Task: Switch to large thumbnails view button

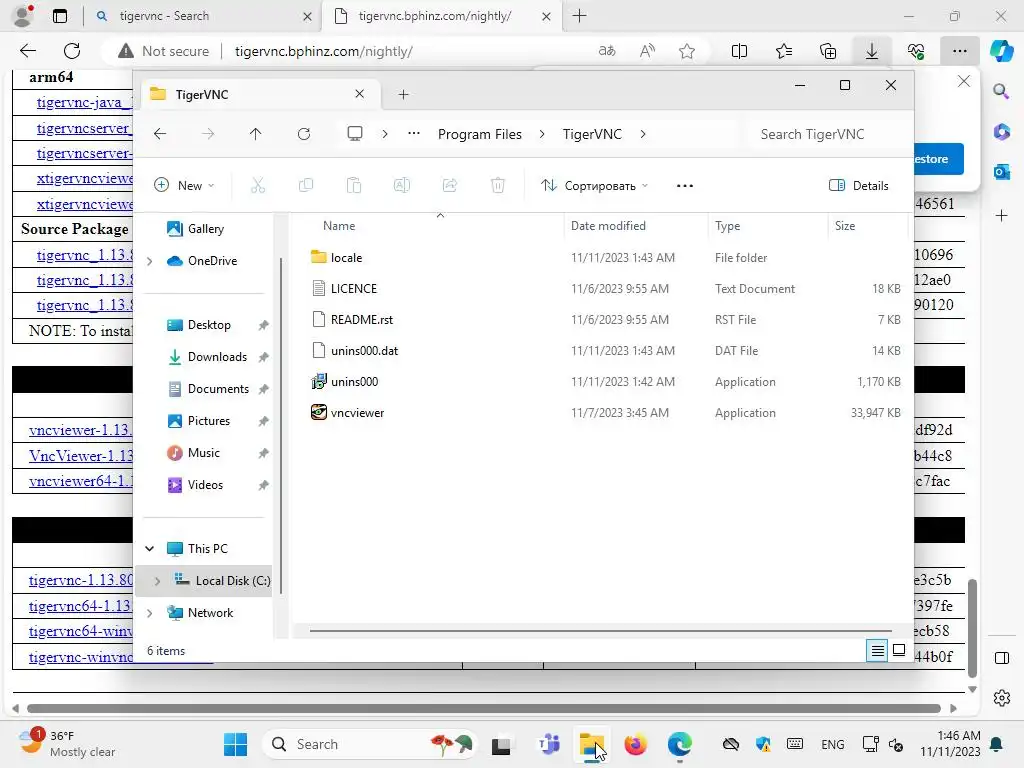Action: [899, 650]
